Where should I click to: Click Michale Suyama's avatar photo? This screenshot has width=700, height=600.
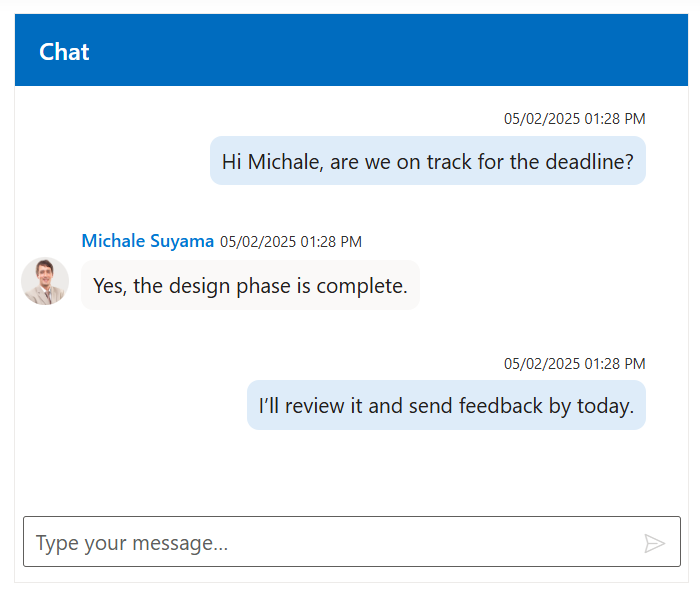[45, 281]
